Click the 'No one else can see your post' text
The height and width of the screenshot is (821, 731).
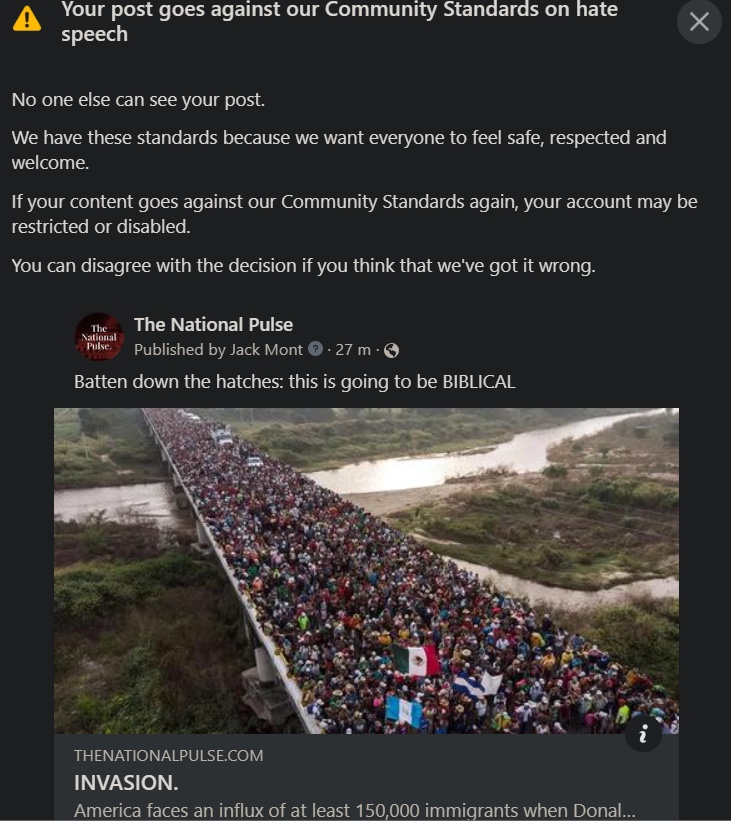(x=138, y=99)
